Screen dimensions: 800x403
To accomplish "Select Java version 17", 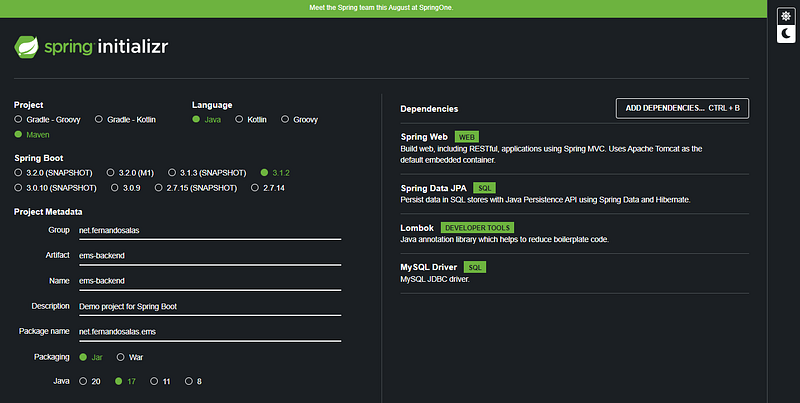I will point(126,381).
